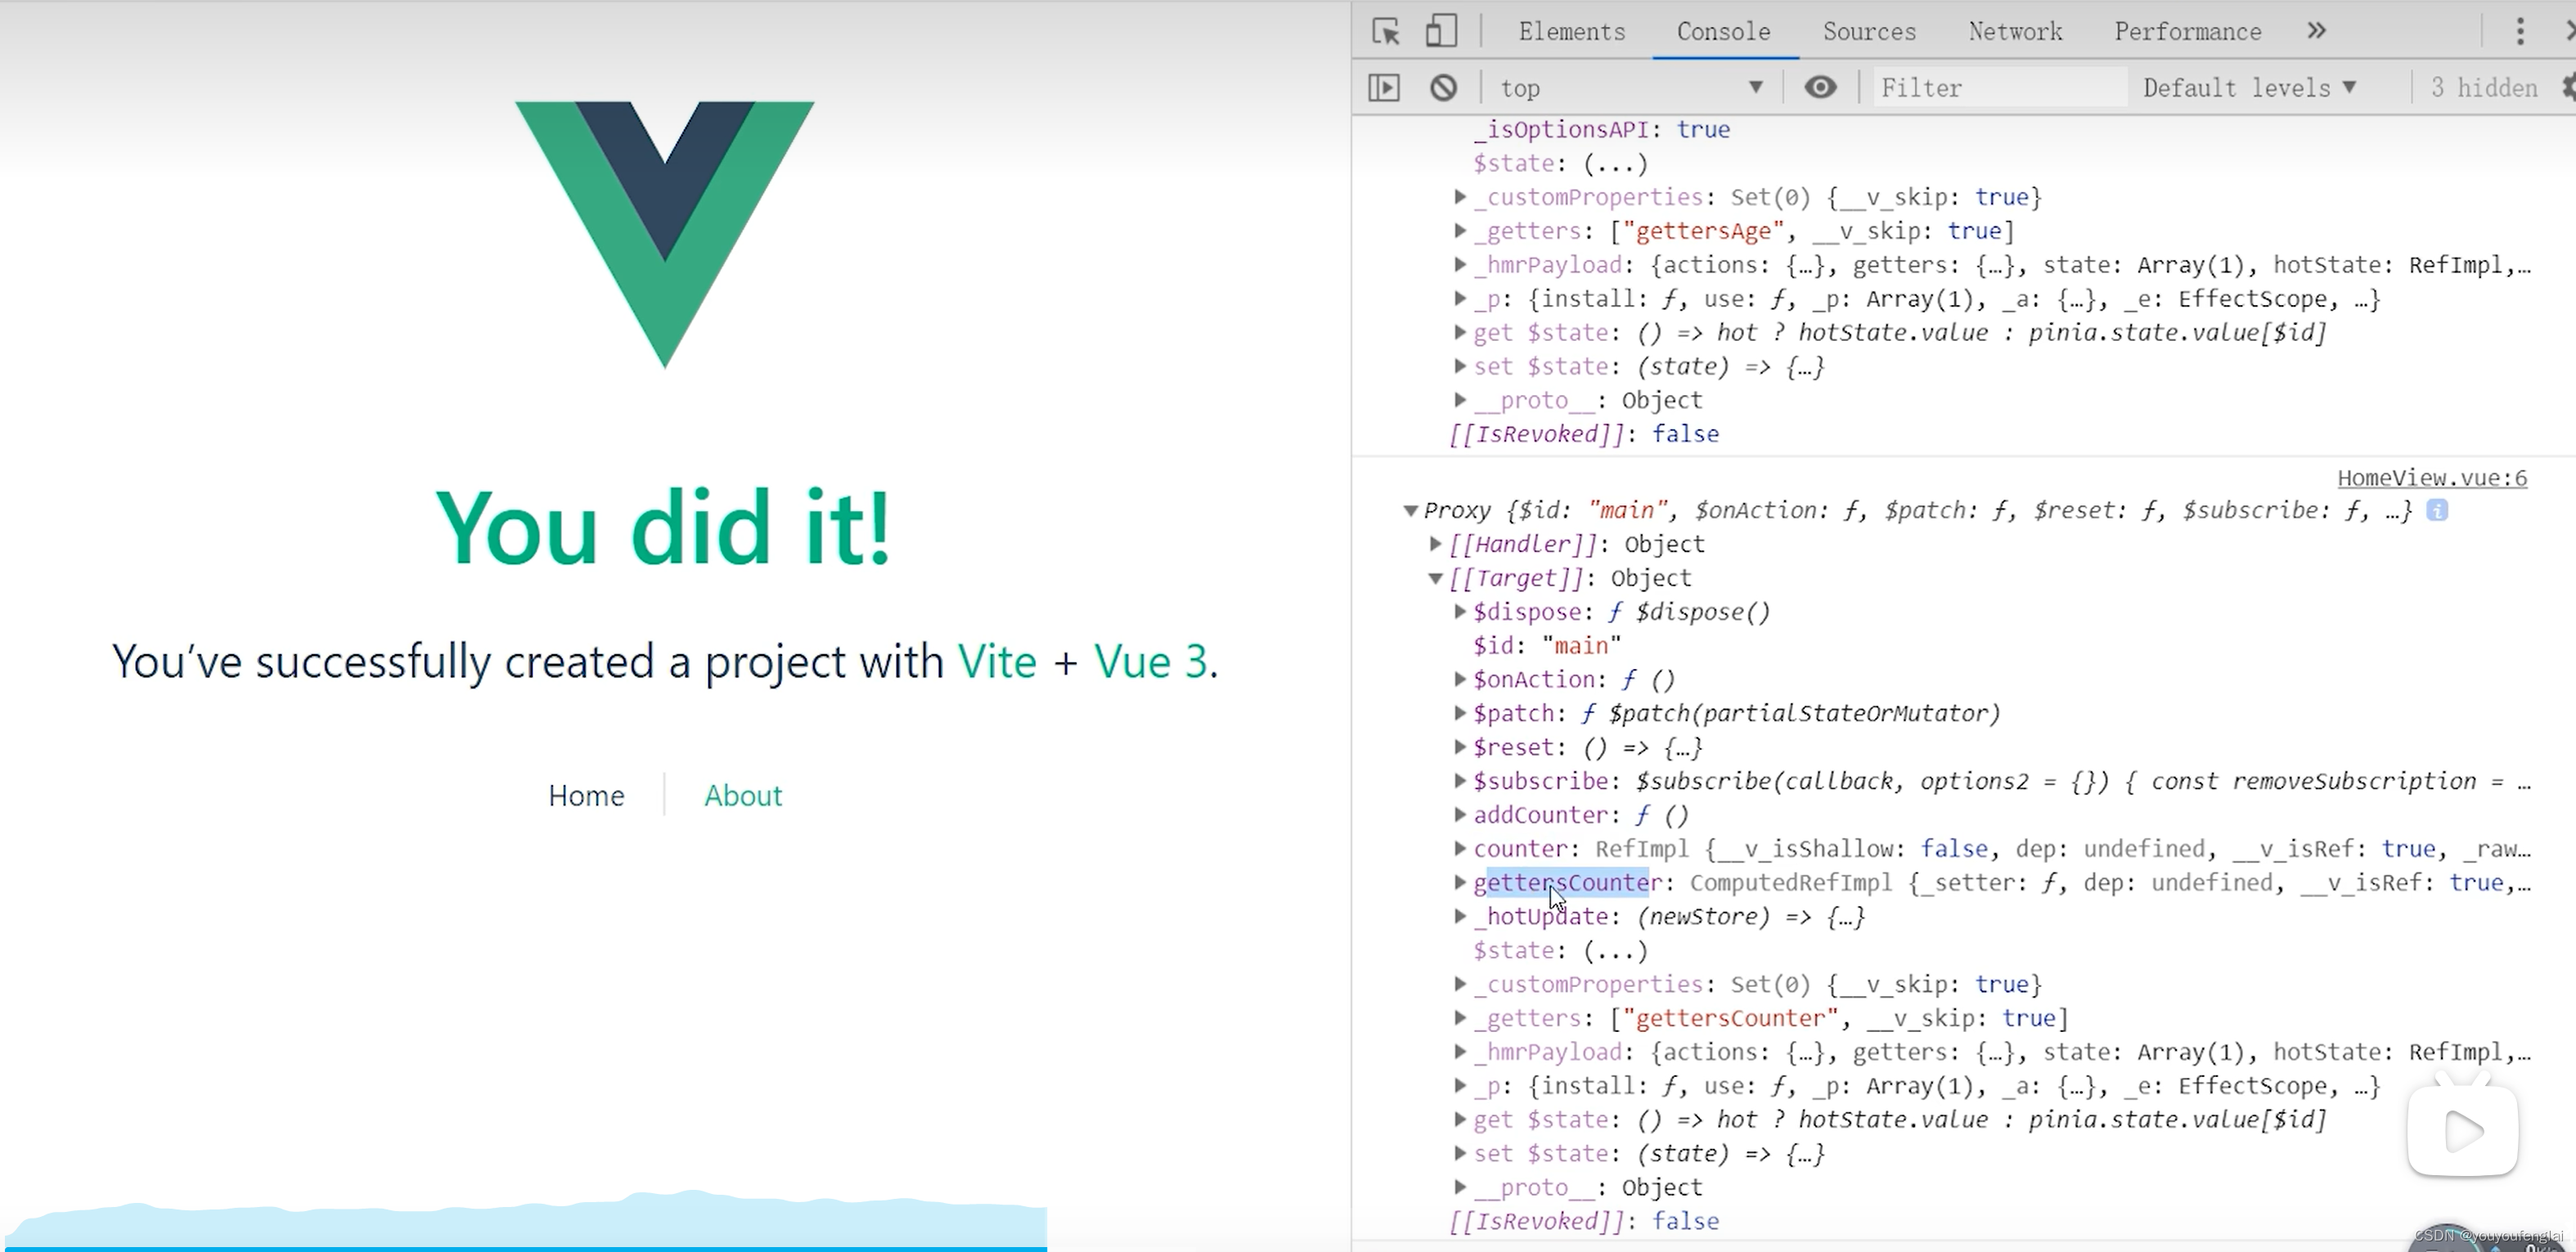2576x1252 pixels.
Task: Expand the $patch function entry
Action: click(1460, 714)
